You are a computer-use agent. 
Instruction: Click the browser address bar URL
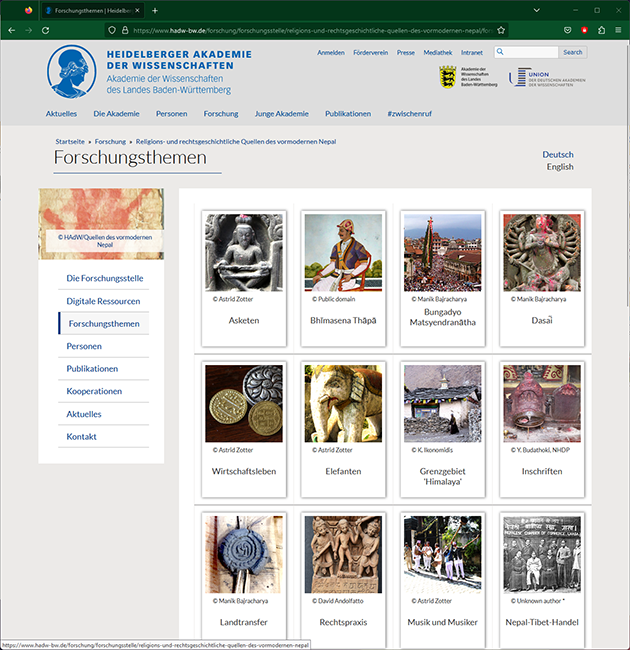(313, 30)
